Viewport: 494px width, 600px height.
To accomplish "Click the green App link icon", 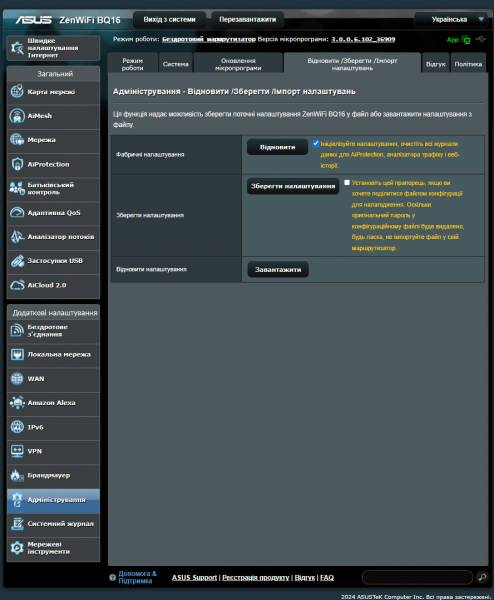I will click(x=452, y=40).
